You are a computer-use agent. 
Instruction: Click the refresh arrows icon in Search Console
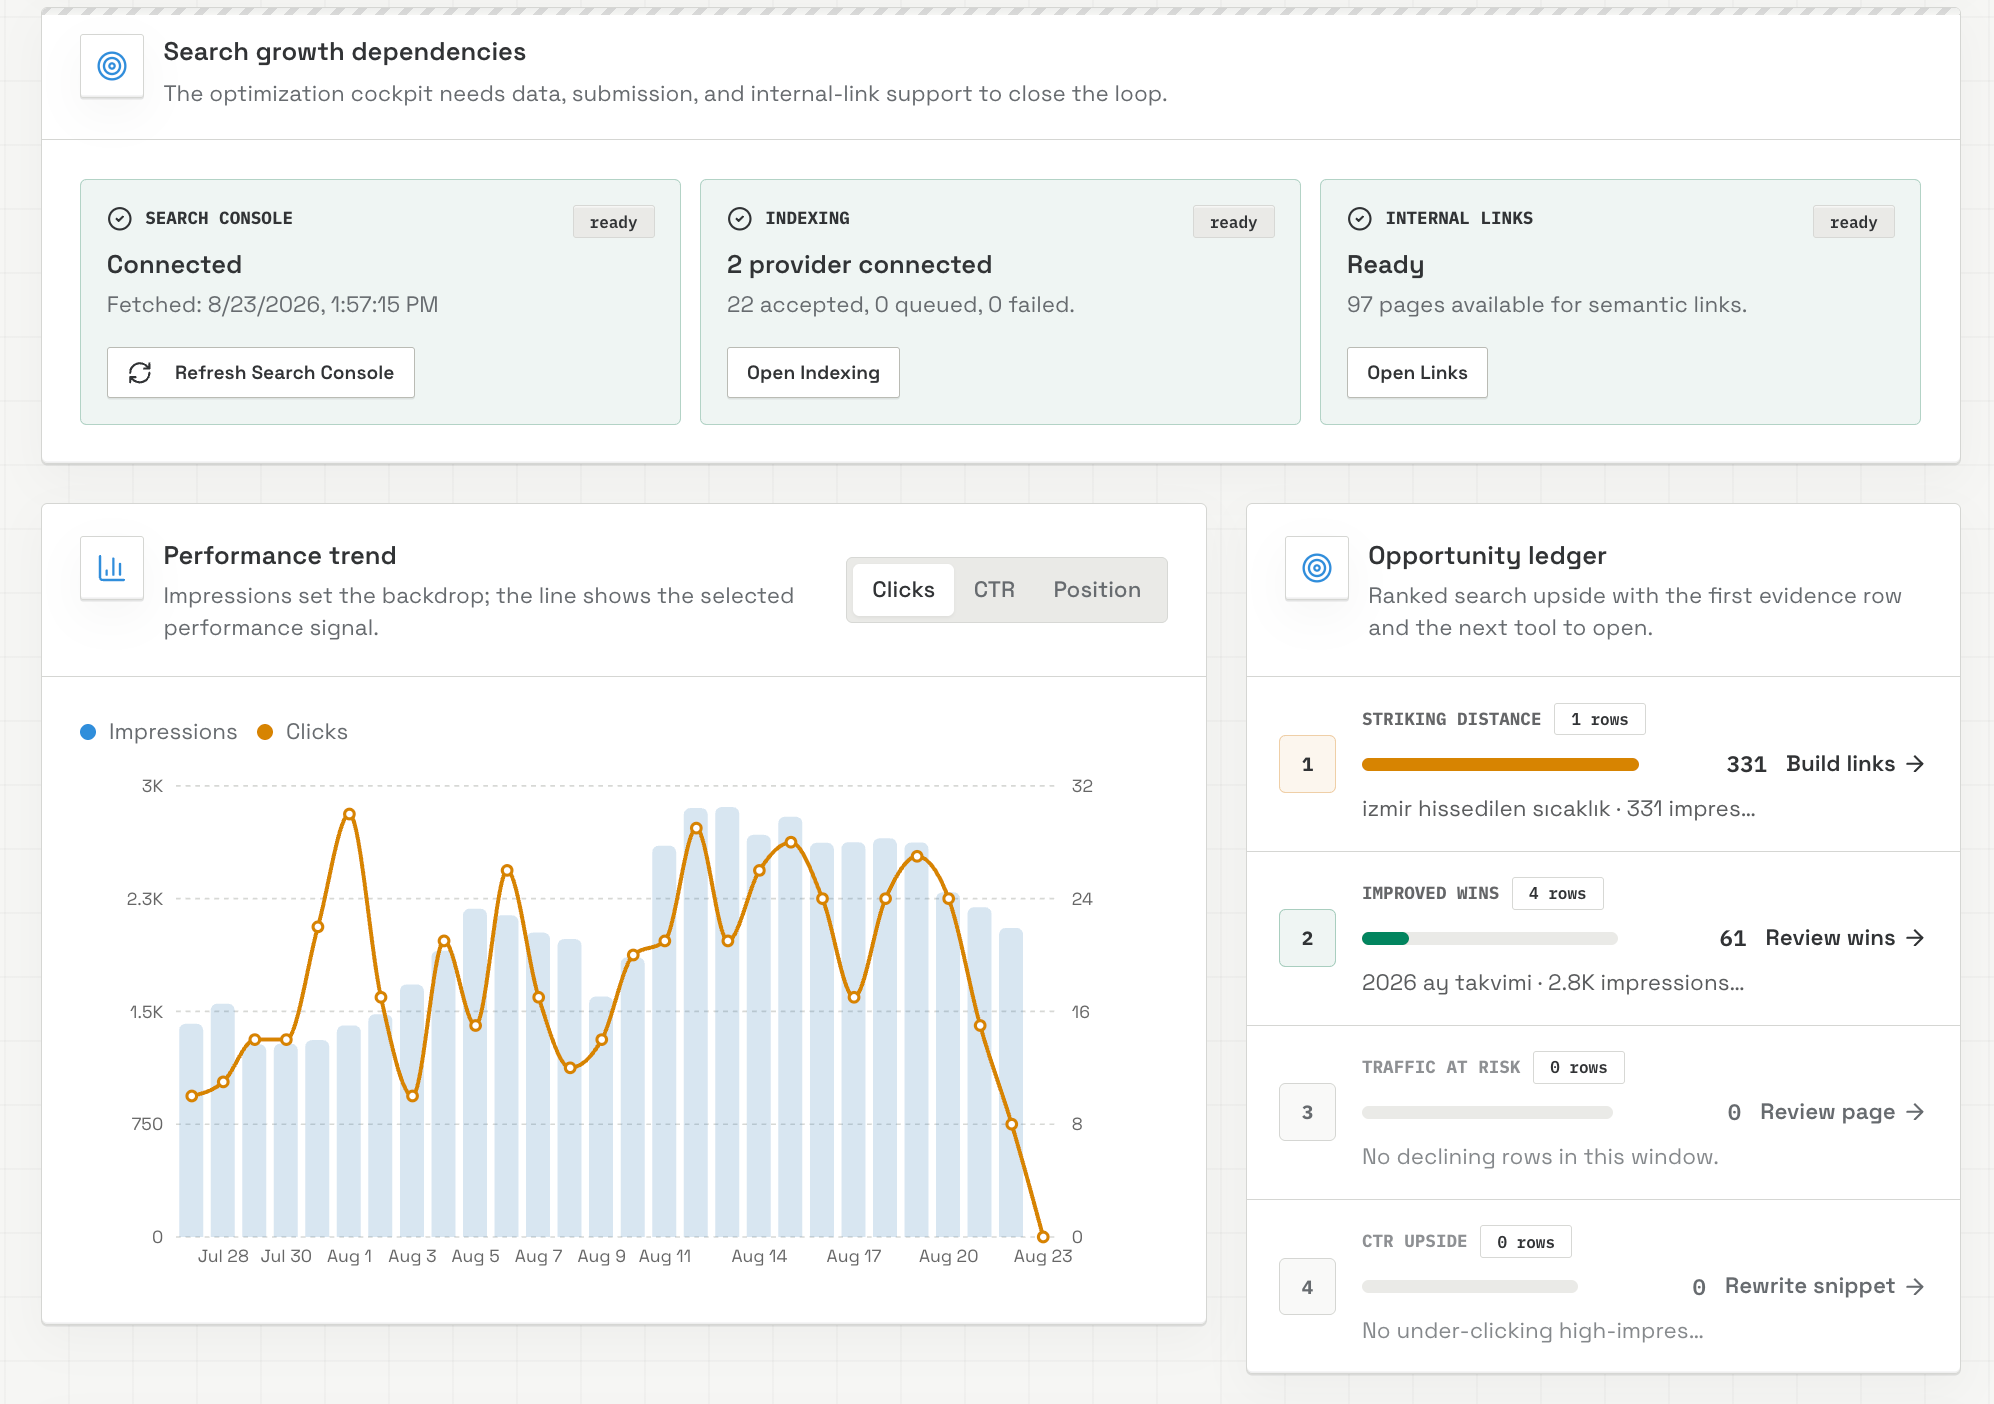coord(140,372)
